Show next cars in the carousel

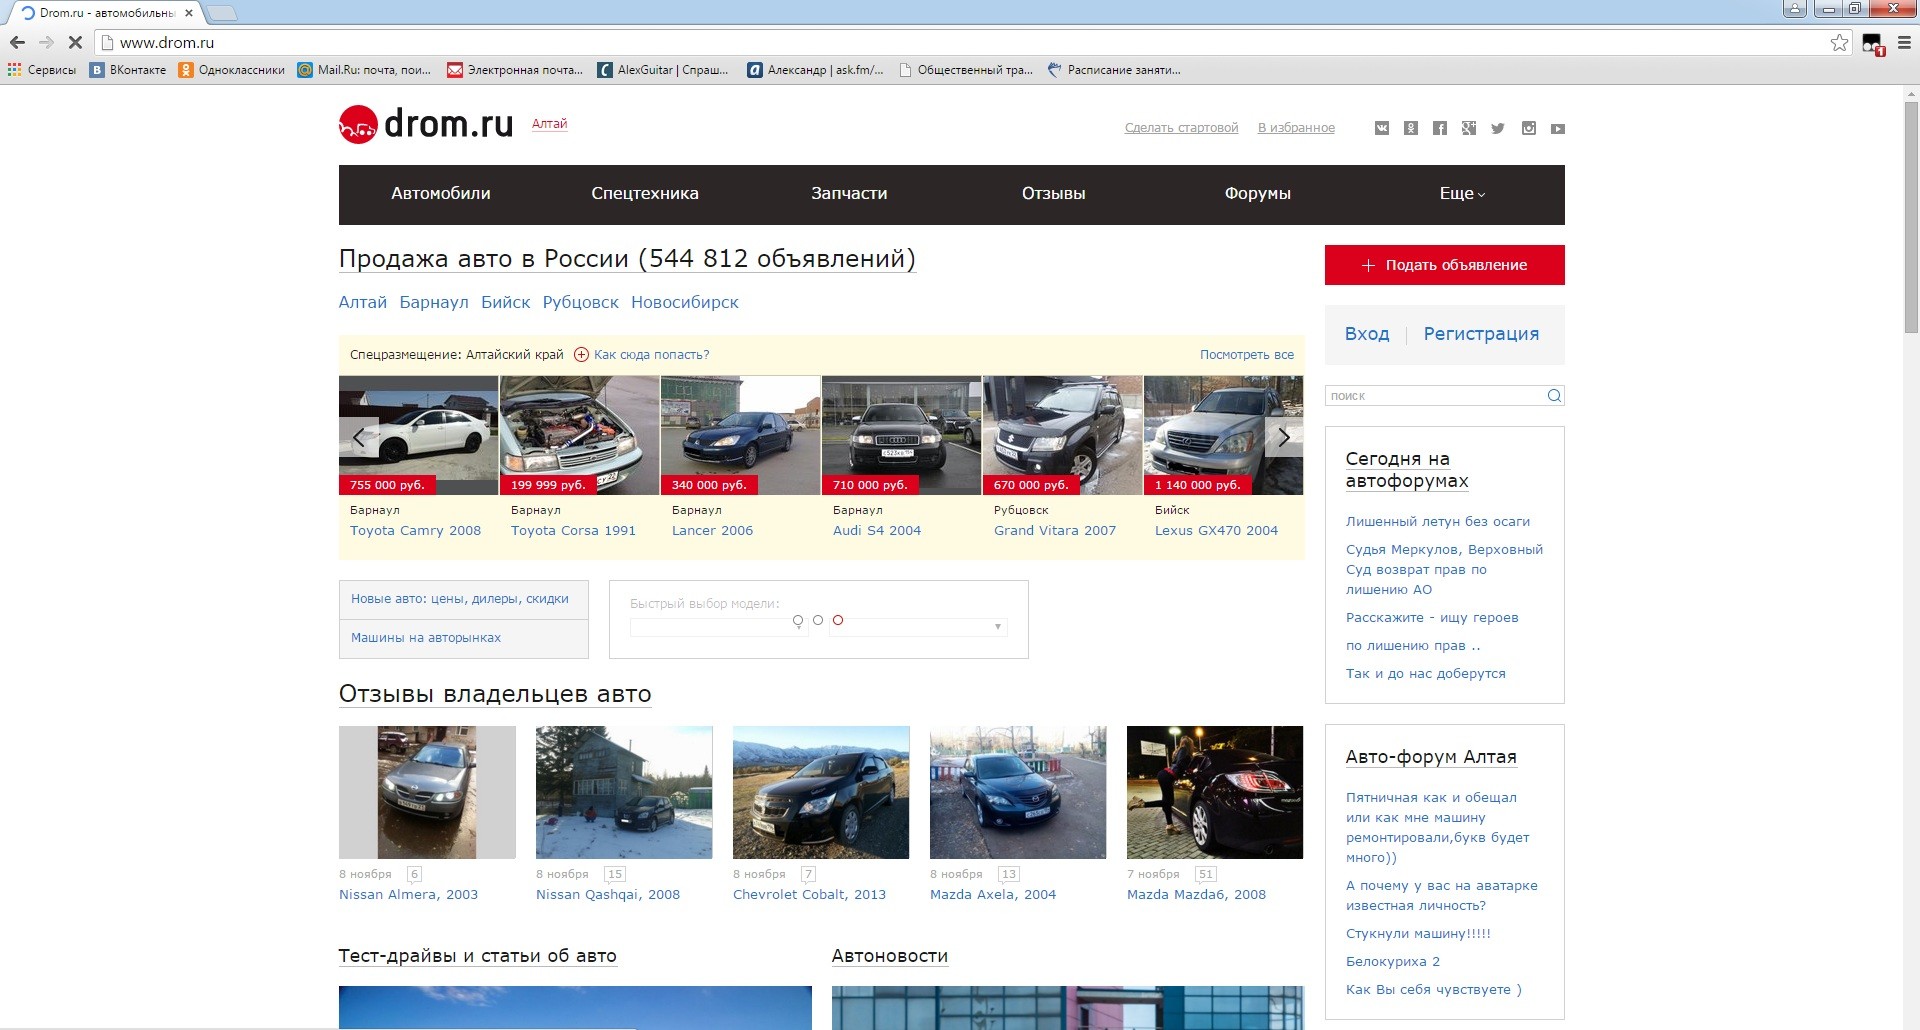(1284, 437)
